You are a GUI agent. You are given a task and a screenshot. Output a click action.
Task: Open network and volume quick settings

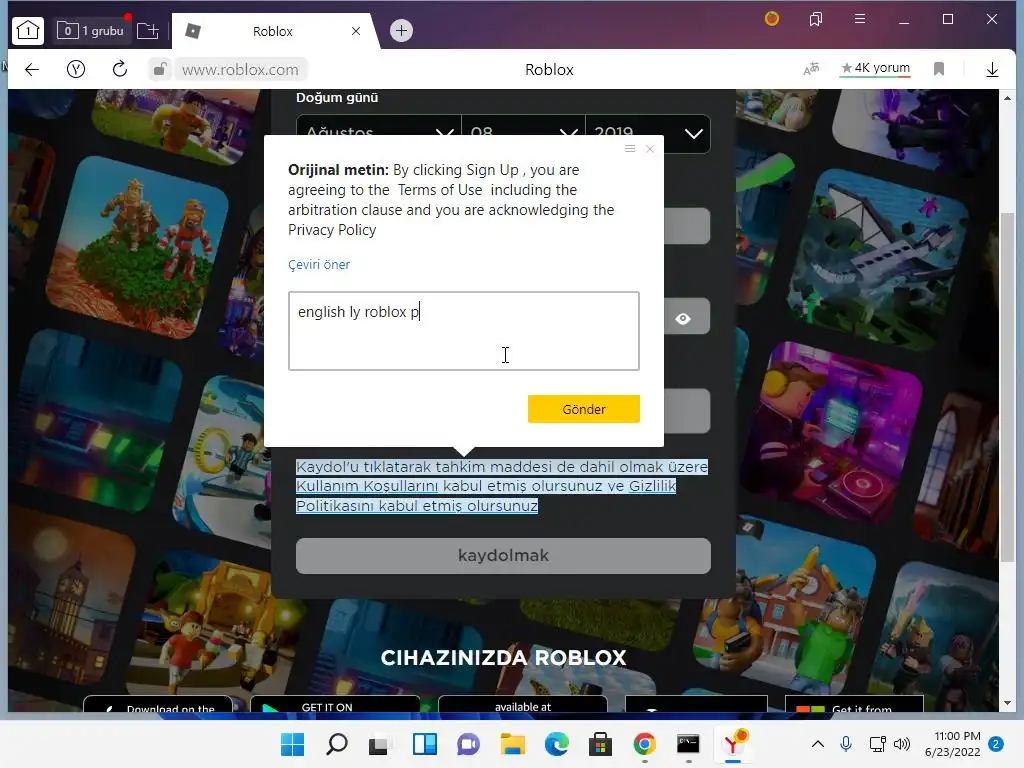pos(889,744)
